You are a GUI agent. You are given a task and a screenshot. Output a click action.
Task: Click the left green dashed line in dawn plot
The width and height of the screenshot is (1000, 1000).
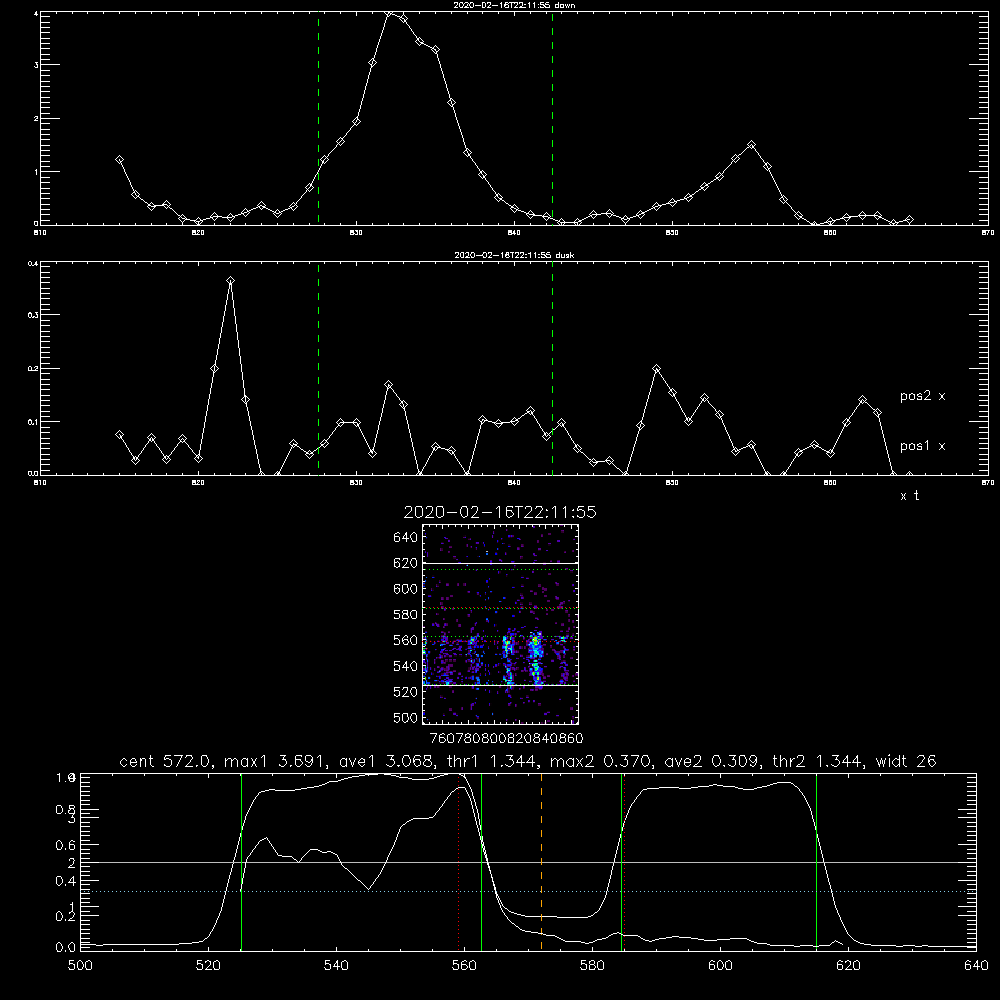point(318,118)
